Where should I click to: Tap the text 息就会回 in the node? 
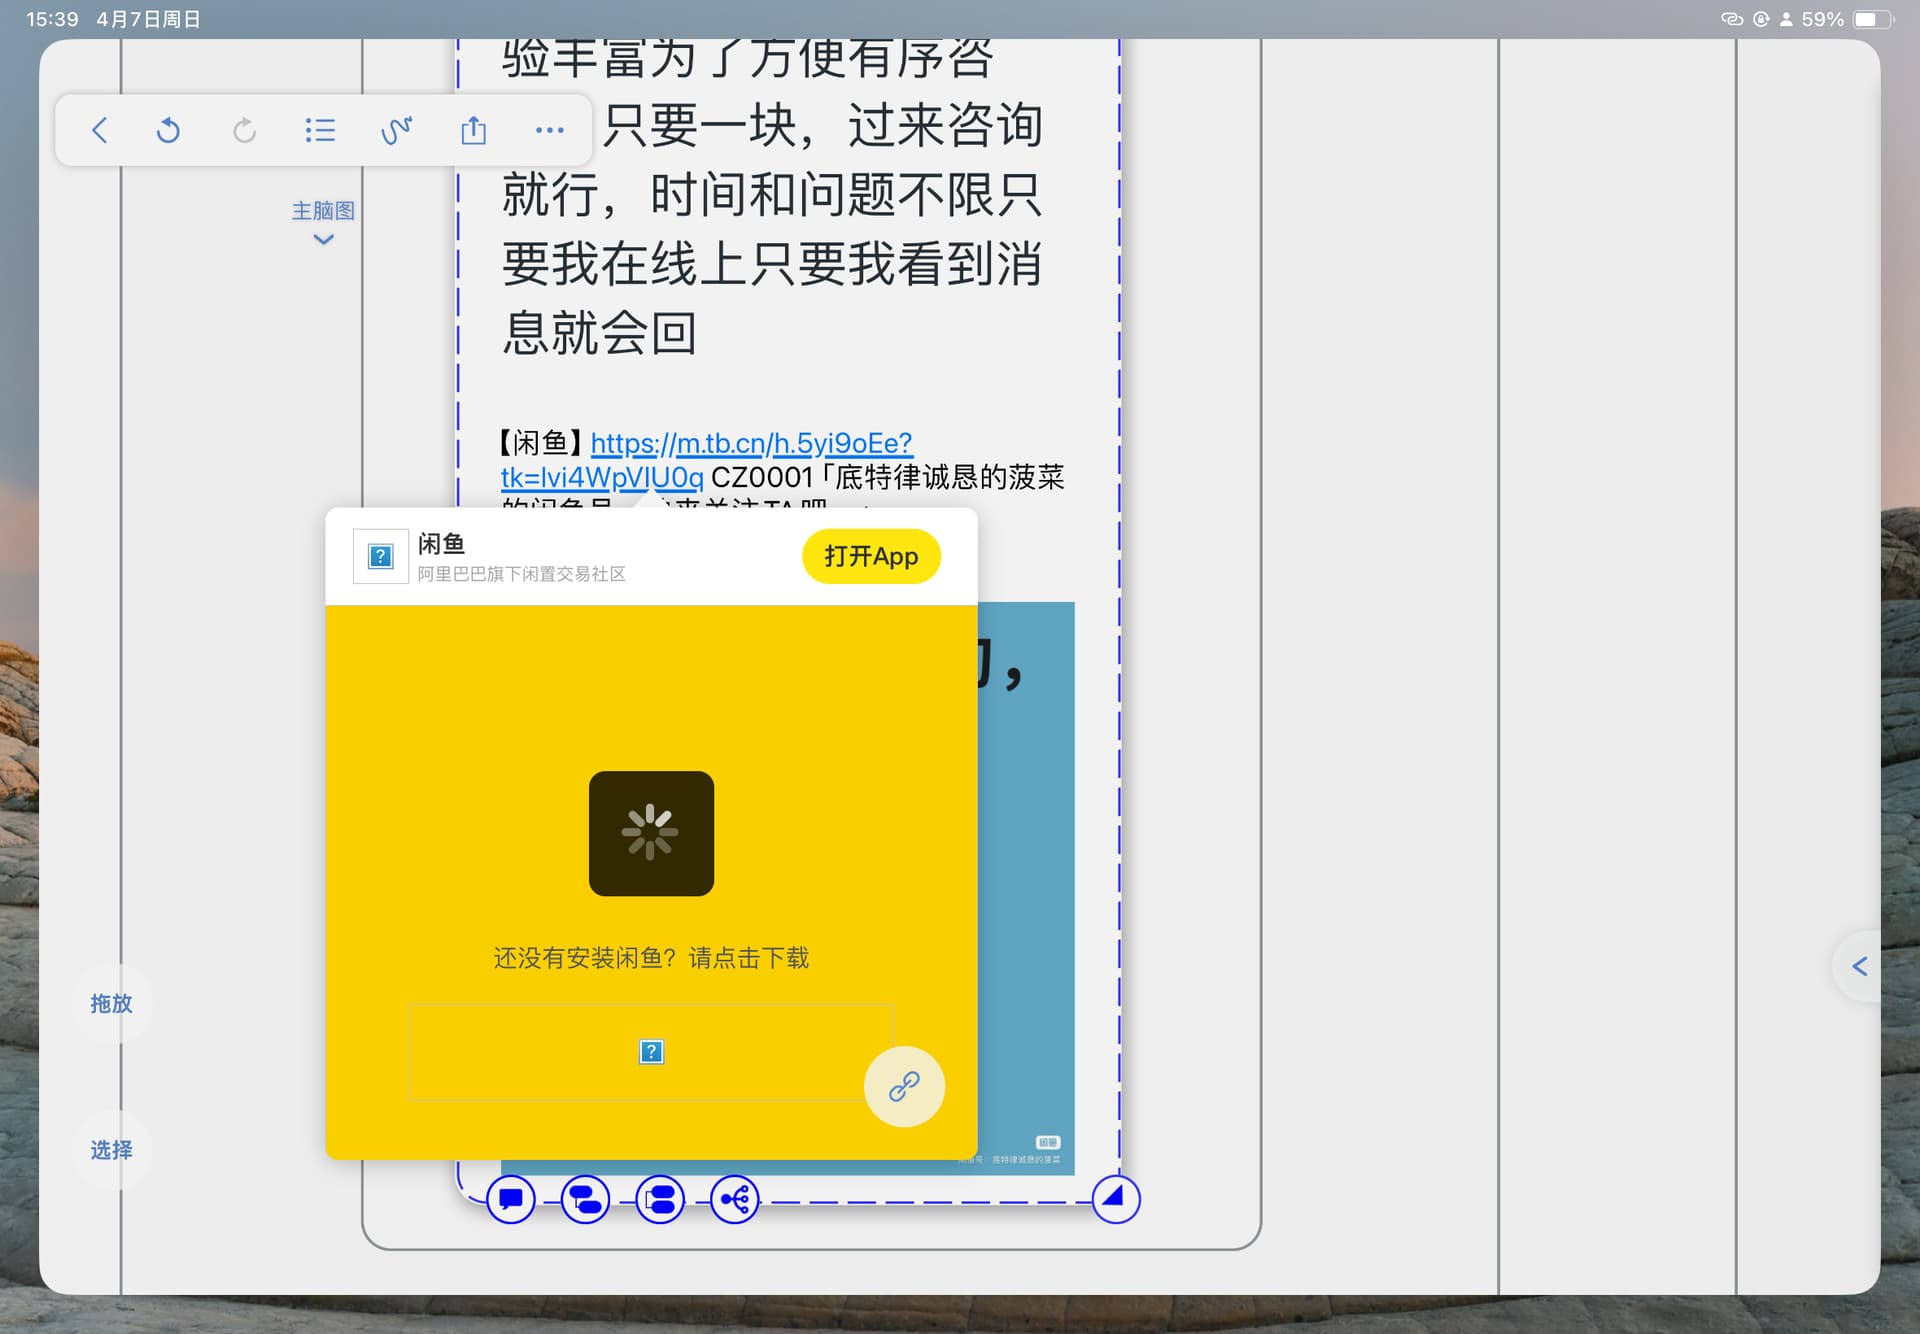click(599, 333)
